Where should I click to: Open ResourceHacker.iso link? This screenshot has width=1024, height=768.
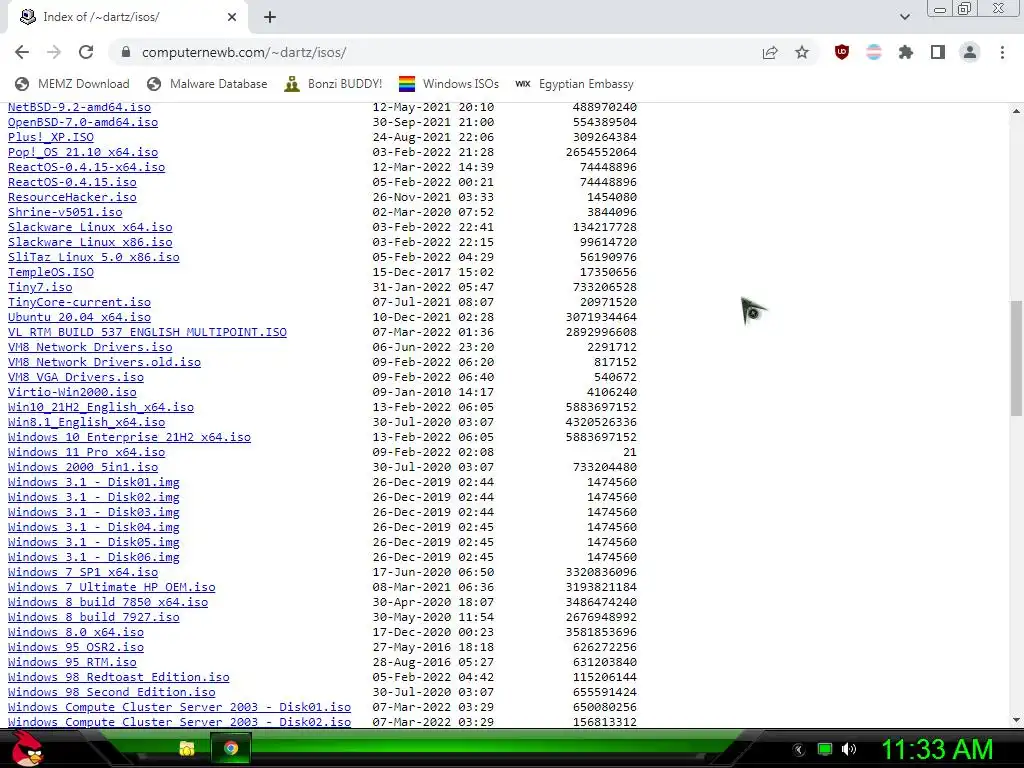pos(72,197)
